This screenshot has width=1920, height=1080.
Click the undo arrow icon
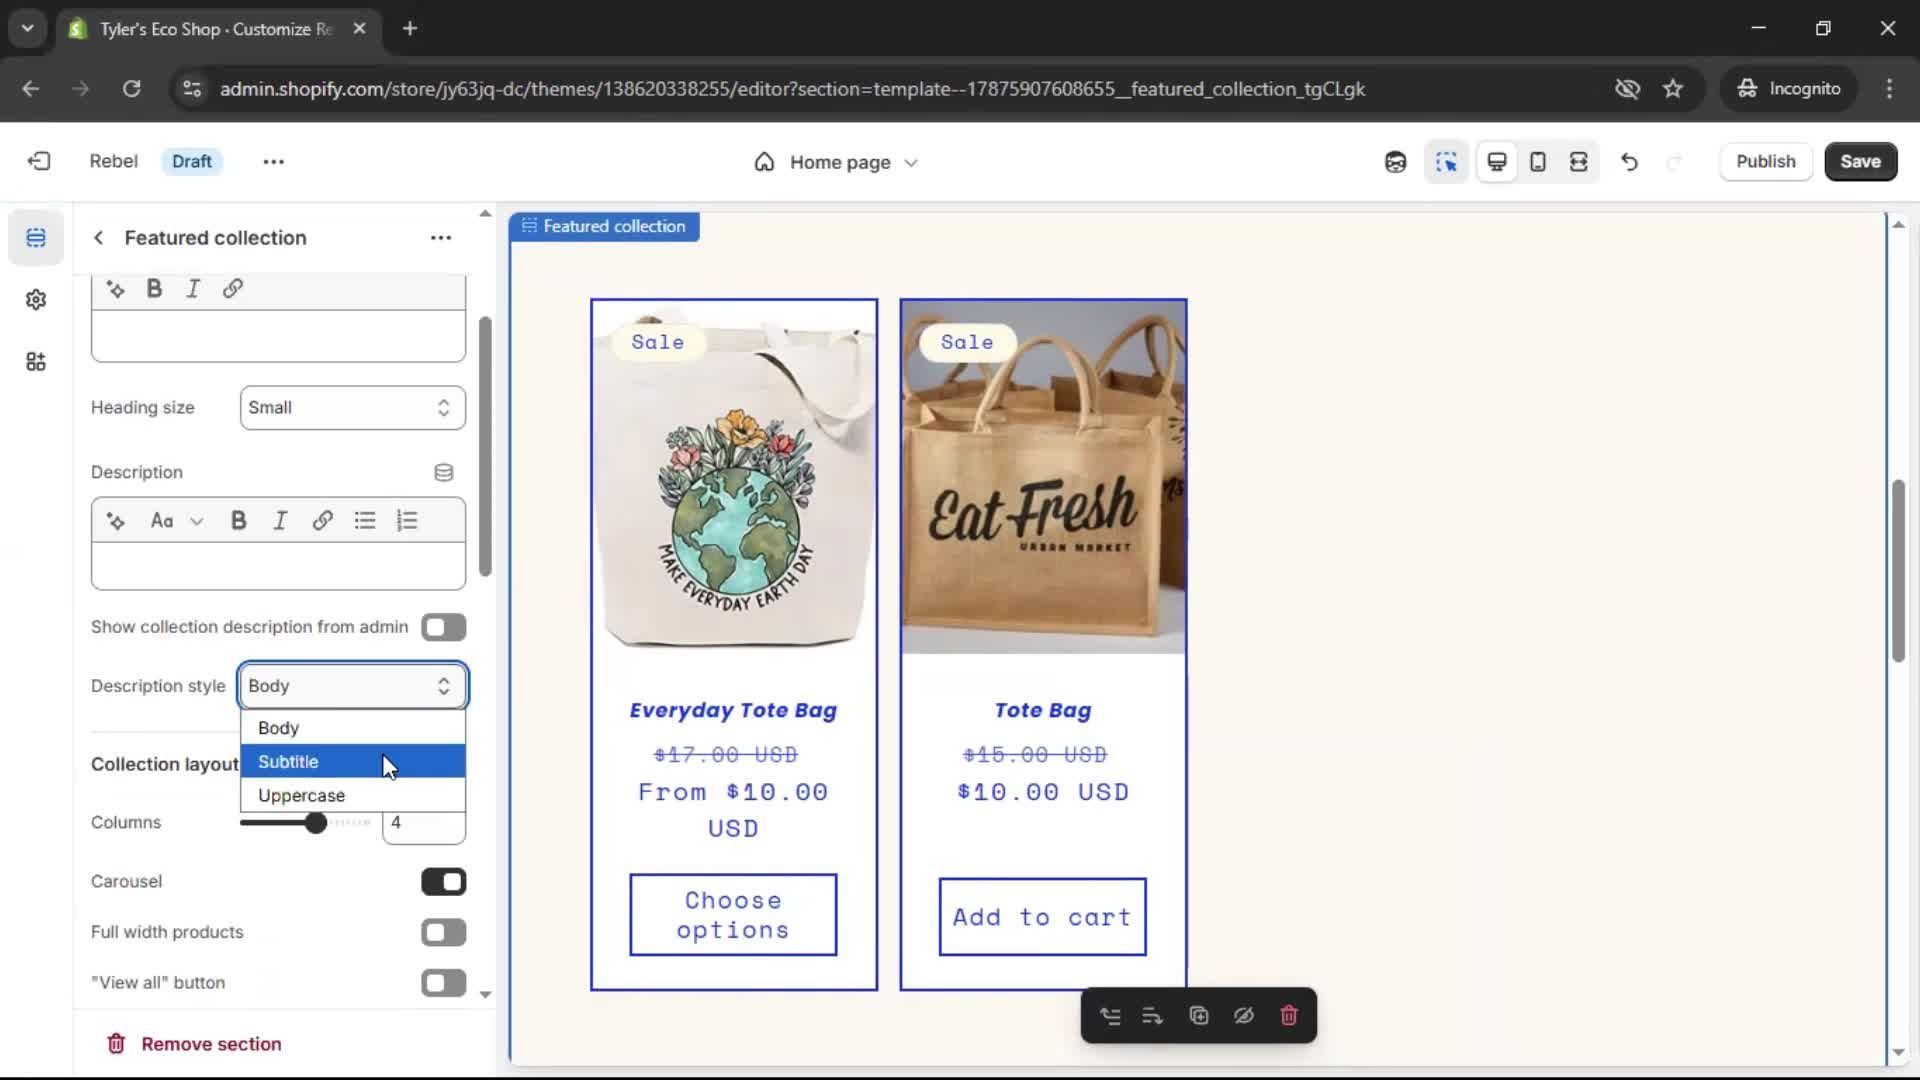pos(1629,162)
